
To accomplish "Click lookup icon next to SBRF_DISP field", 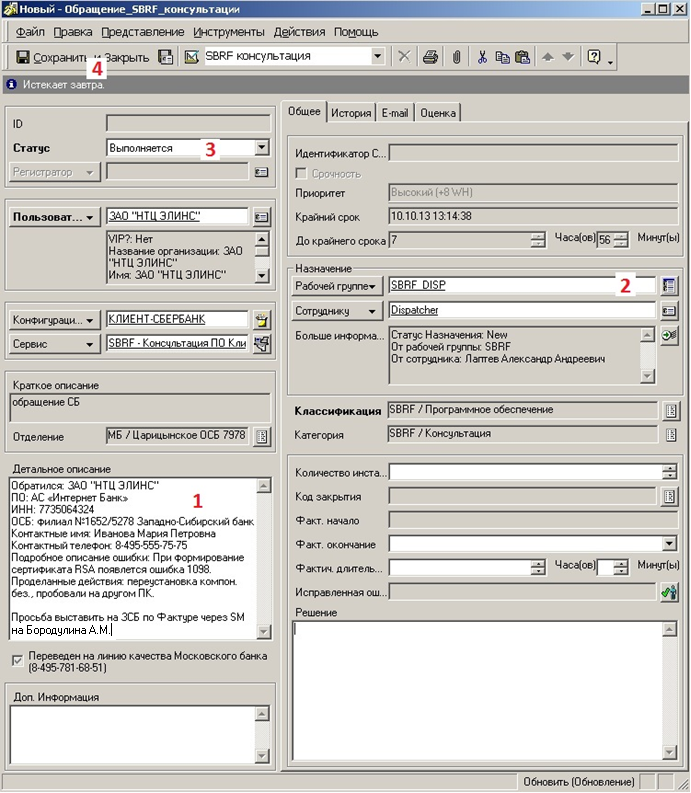I will pyautogui.click(x=669, y=285).
